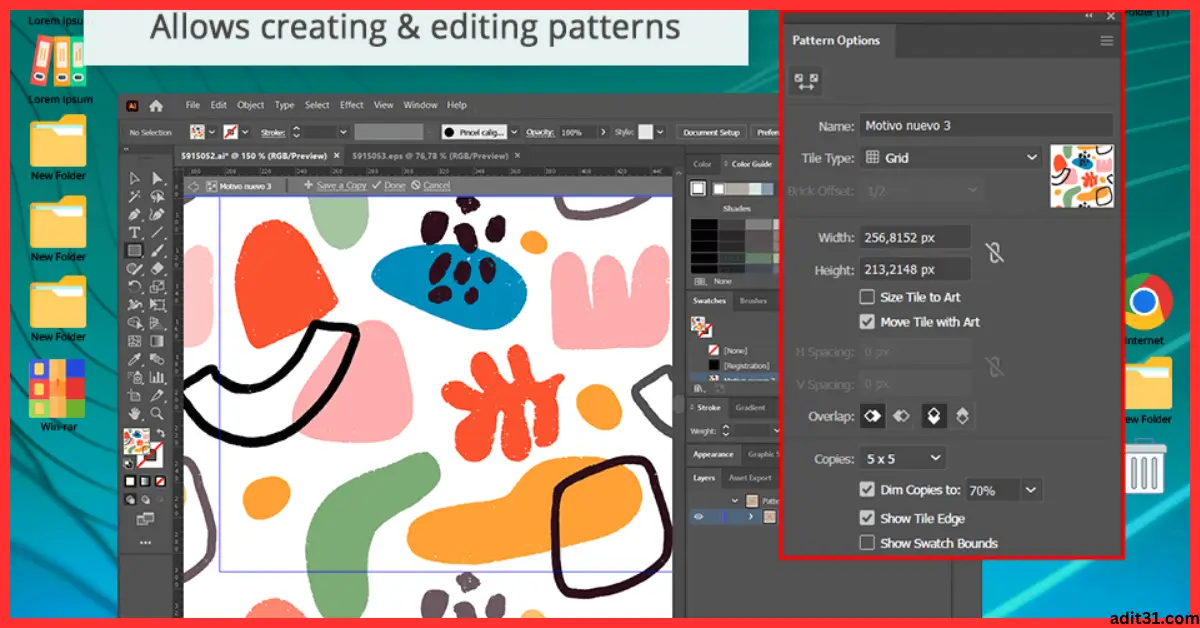Select the Hand tool
Viewport: 1200px width, 628px height.
click(134, 413)
